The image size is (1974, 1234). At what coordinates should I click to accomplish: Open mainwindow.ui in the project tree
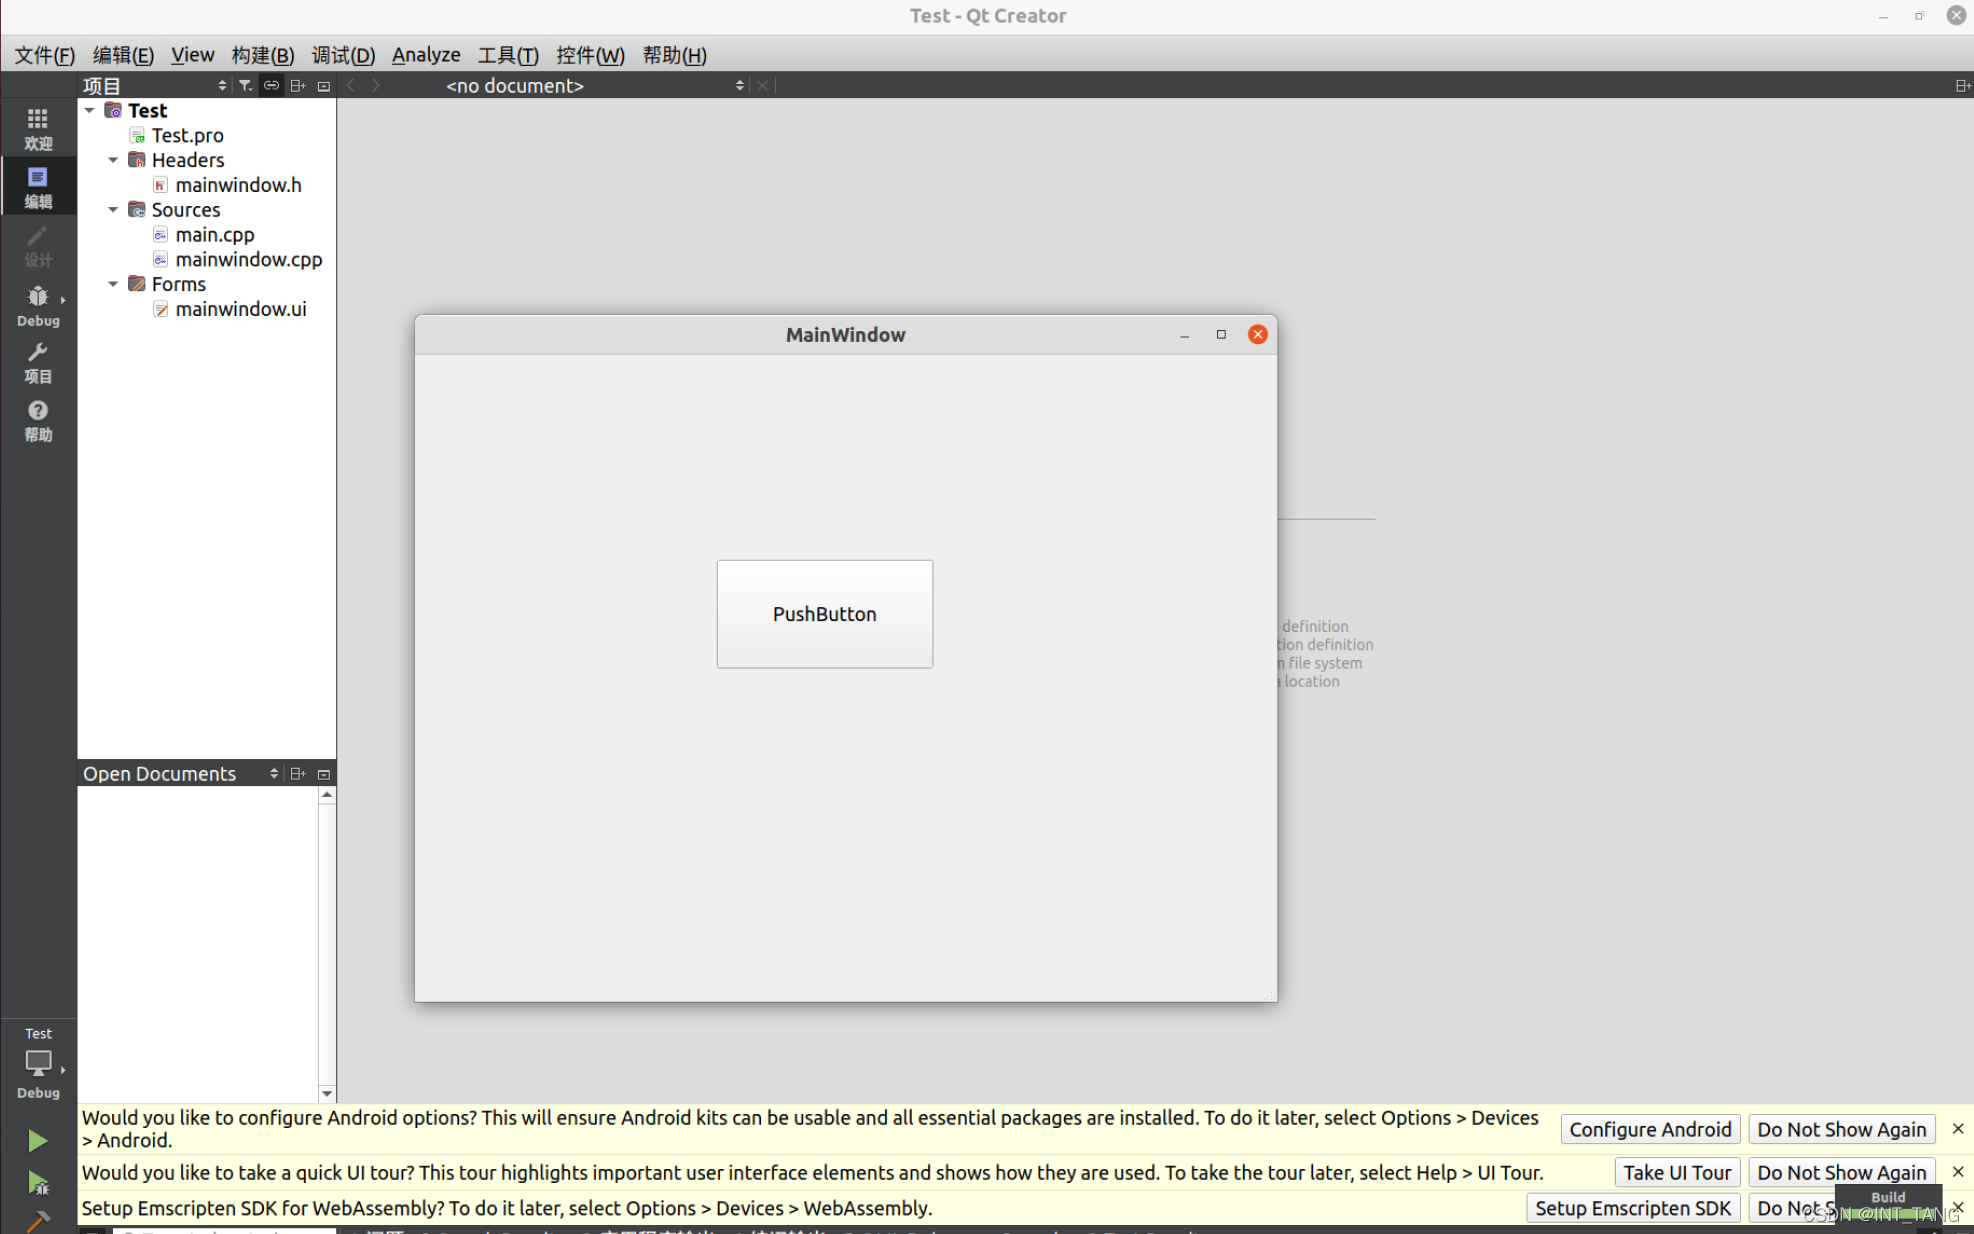click(240, 309)
